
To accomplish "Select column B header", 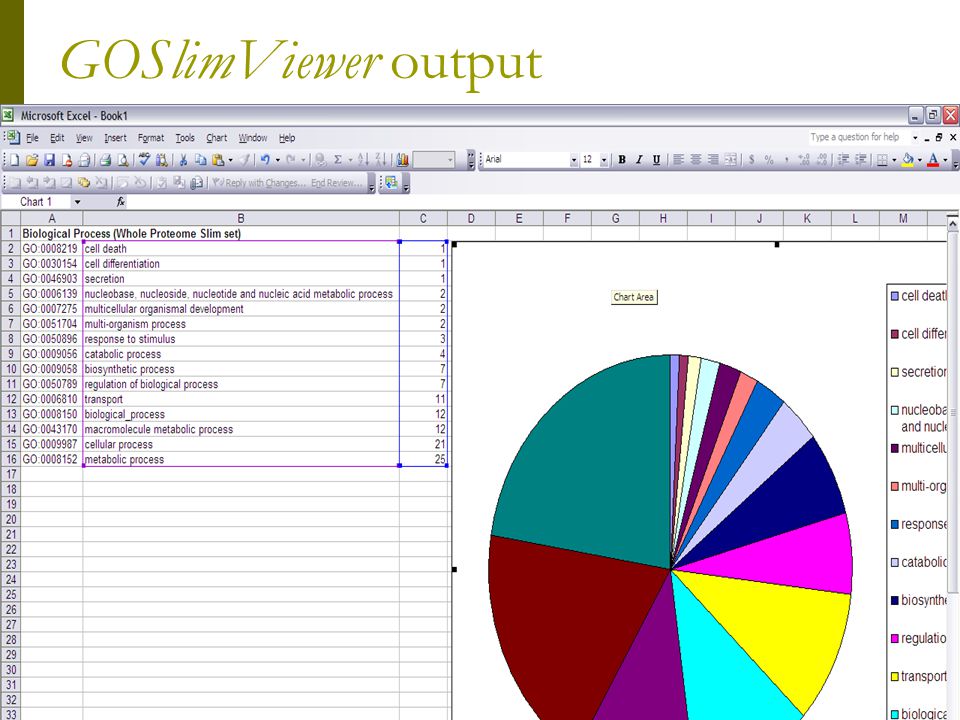I will click(241, 219).
